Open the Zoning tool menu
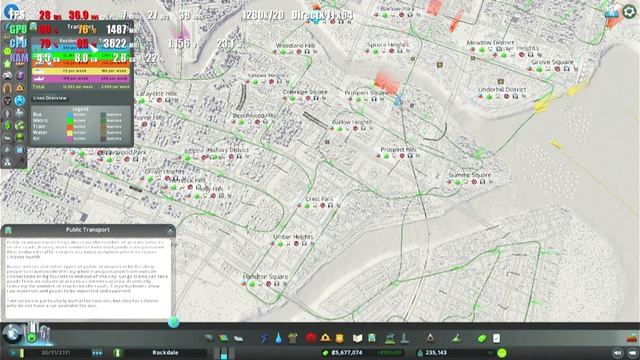 coord(224,338)
